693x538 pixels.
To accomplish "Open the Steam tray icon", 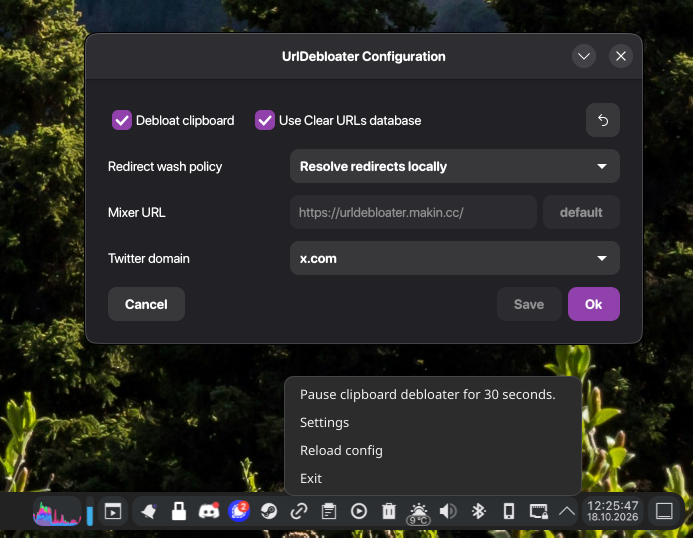I will 269,511.
